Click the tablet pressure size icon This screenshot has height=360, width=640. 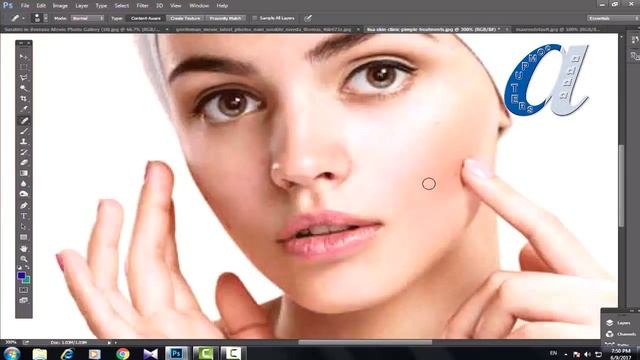[308, 18]
